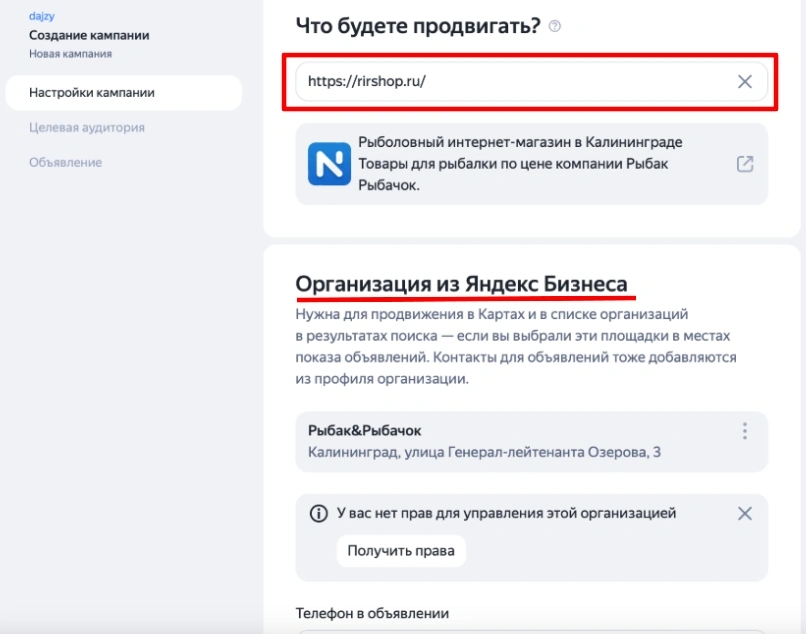
Task: Click 'Телефон в объявлении' label
Action: pos(372,613)
